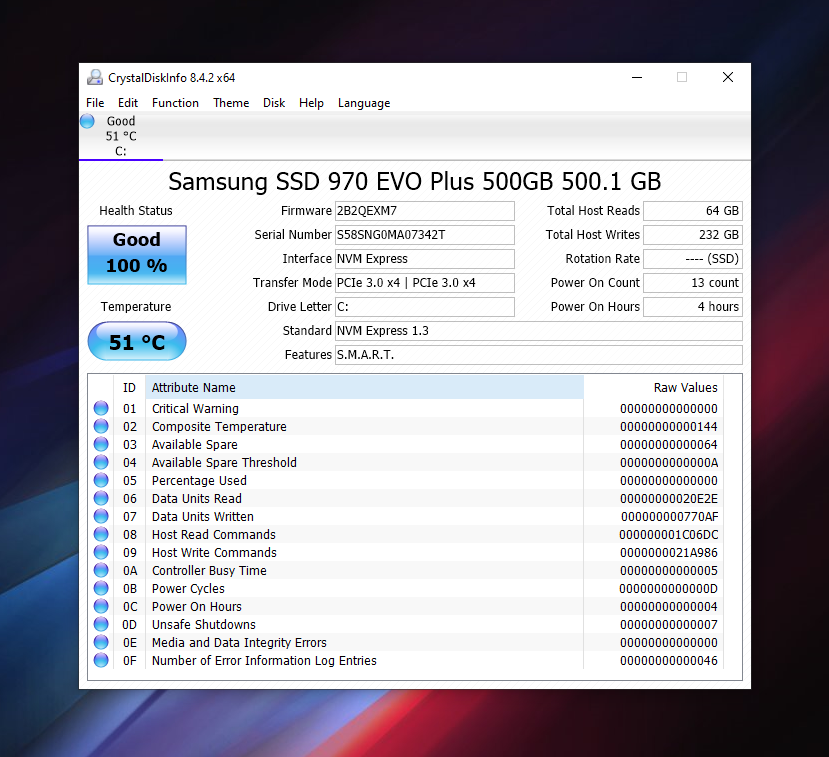Click raw value 00000000000046

coord(669,660)
